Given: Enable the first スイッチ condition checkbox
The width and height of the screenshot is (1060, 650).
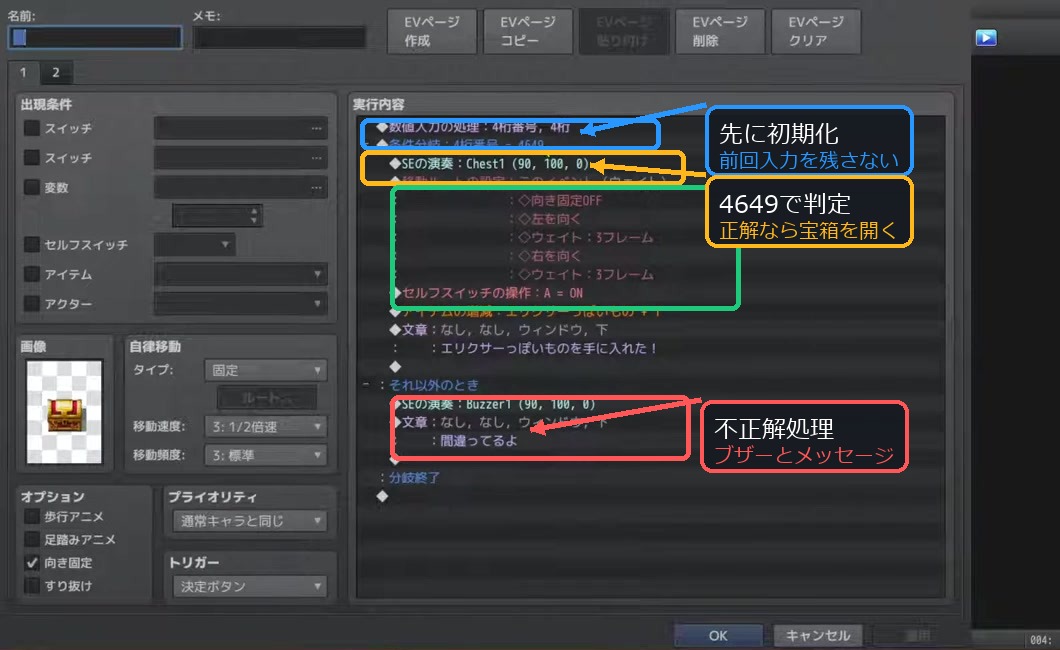Looking at the screenshot, I should click(32, 128).
